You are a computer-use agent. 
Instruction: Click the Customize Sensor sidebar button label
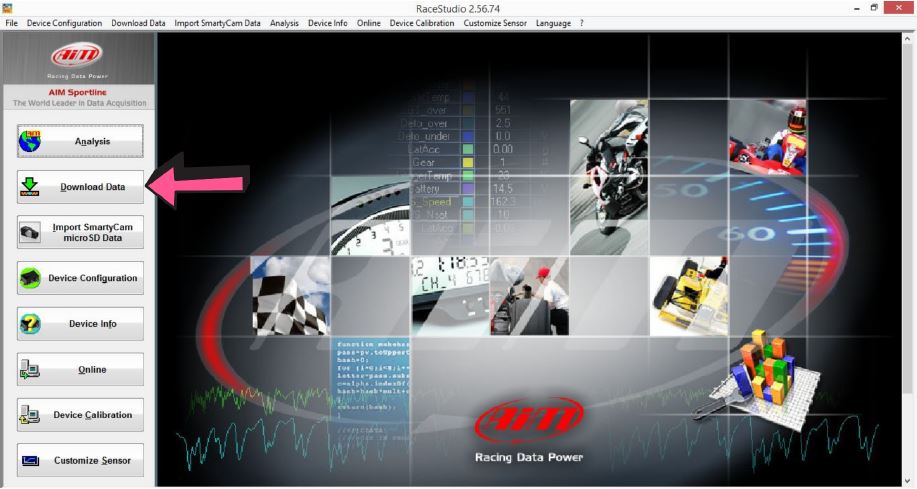tap(92, 461)
